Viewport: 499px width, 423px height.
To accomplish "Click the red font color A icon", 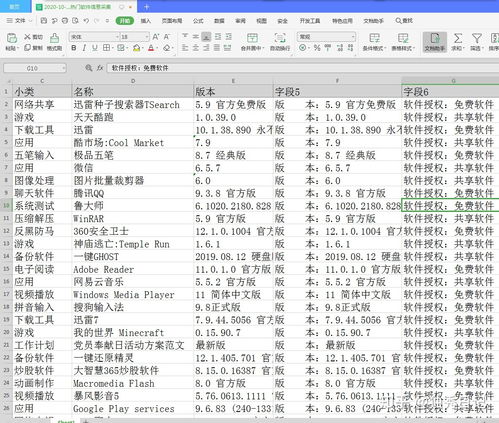I will [151, 48].
